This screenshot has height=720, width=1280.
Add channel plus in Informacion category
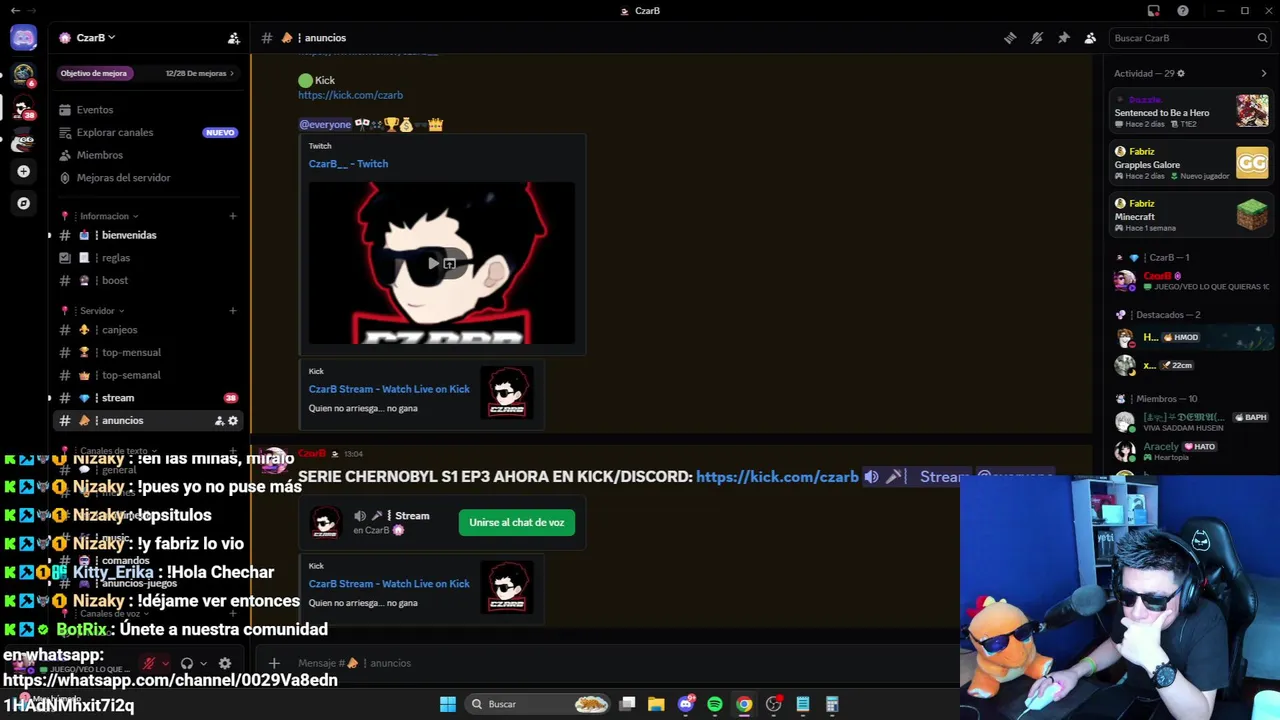(x=233, y=216)
